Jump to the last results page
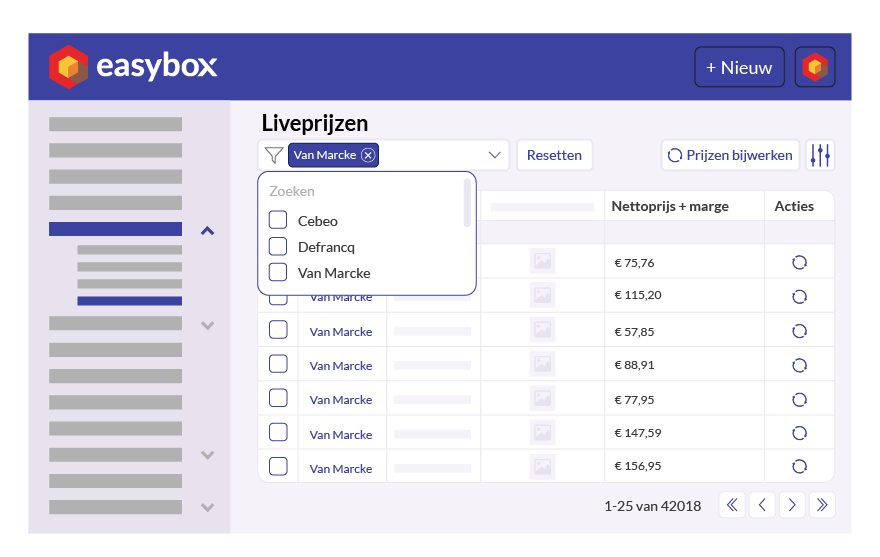880x557 pixels. click(822, 505)
